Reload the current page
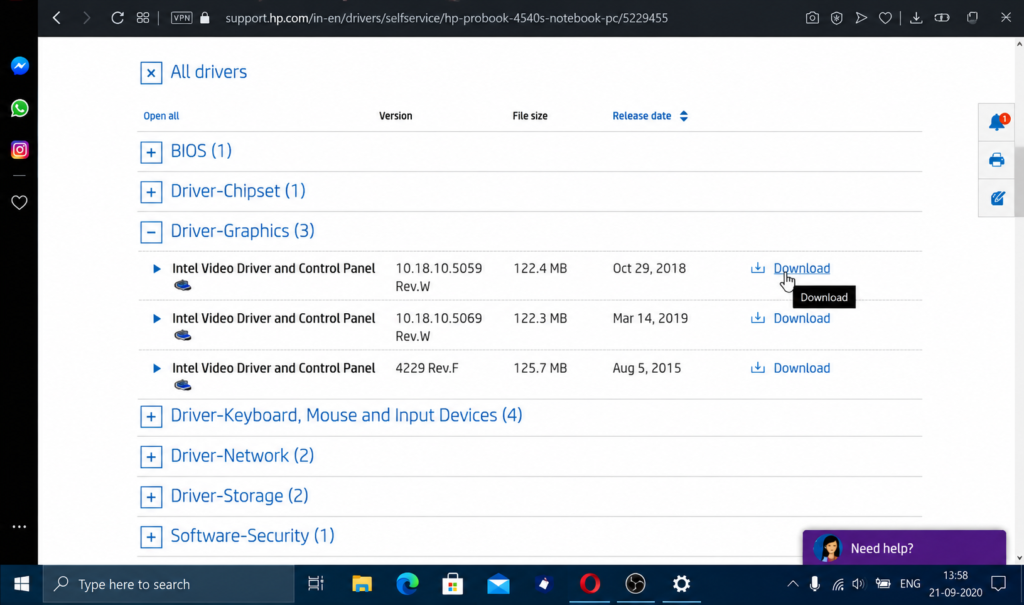 tap(117, 18)
